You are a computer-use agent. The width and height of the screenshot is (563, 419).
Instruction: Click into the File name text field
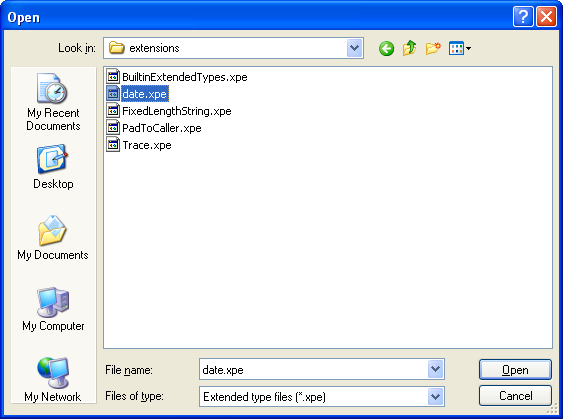click(x=313, y=369)
